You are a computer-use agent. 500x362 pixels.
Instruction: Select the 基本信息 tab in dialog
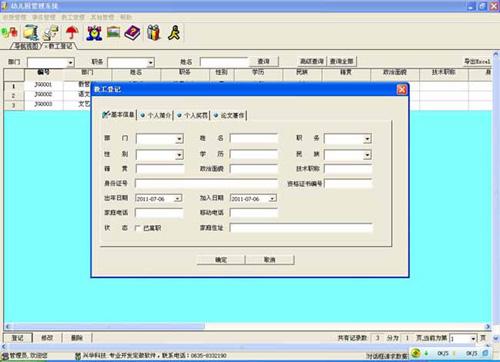pyautogui.click(x=119, y=115)
